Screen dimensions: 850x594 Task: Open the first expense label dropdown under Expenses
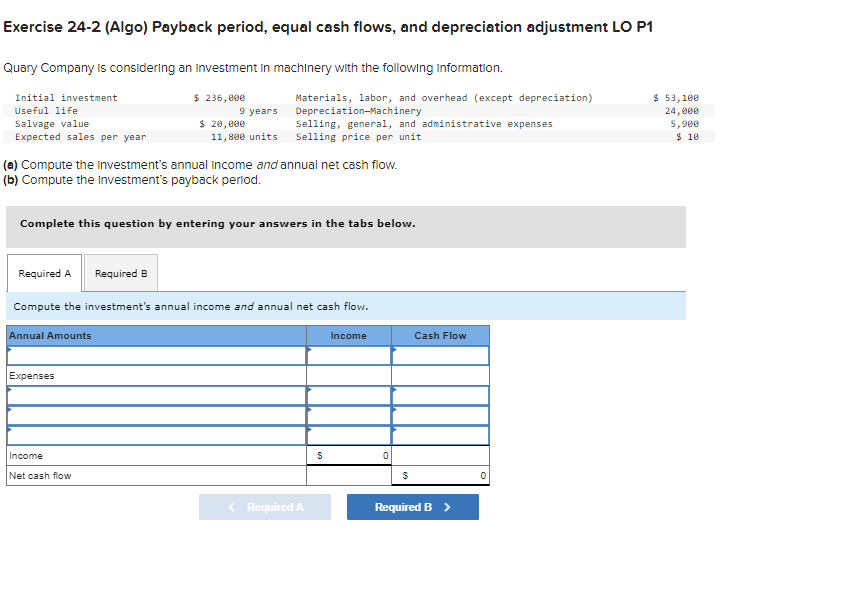coord(150,395)
